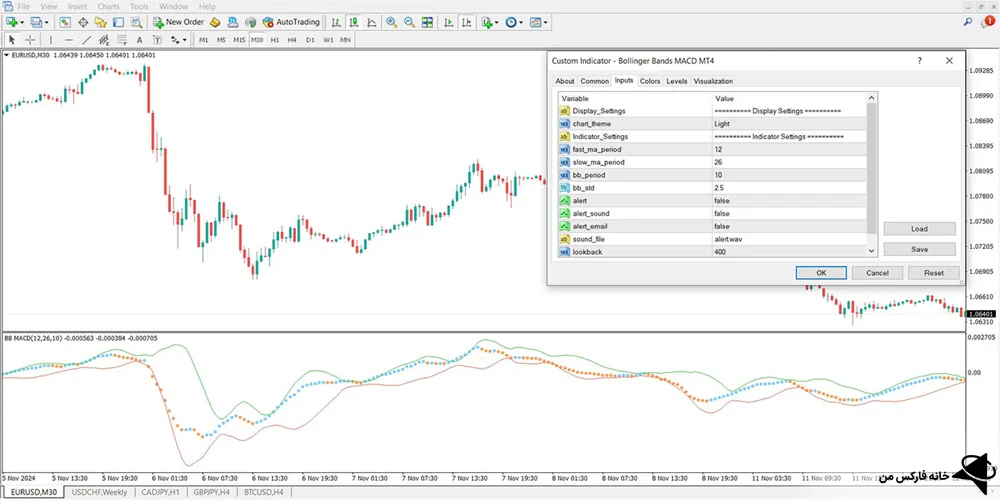Select Candlesticks chart display icon

coord(354,22)
